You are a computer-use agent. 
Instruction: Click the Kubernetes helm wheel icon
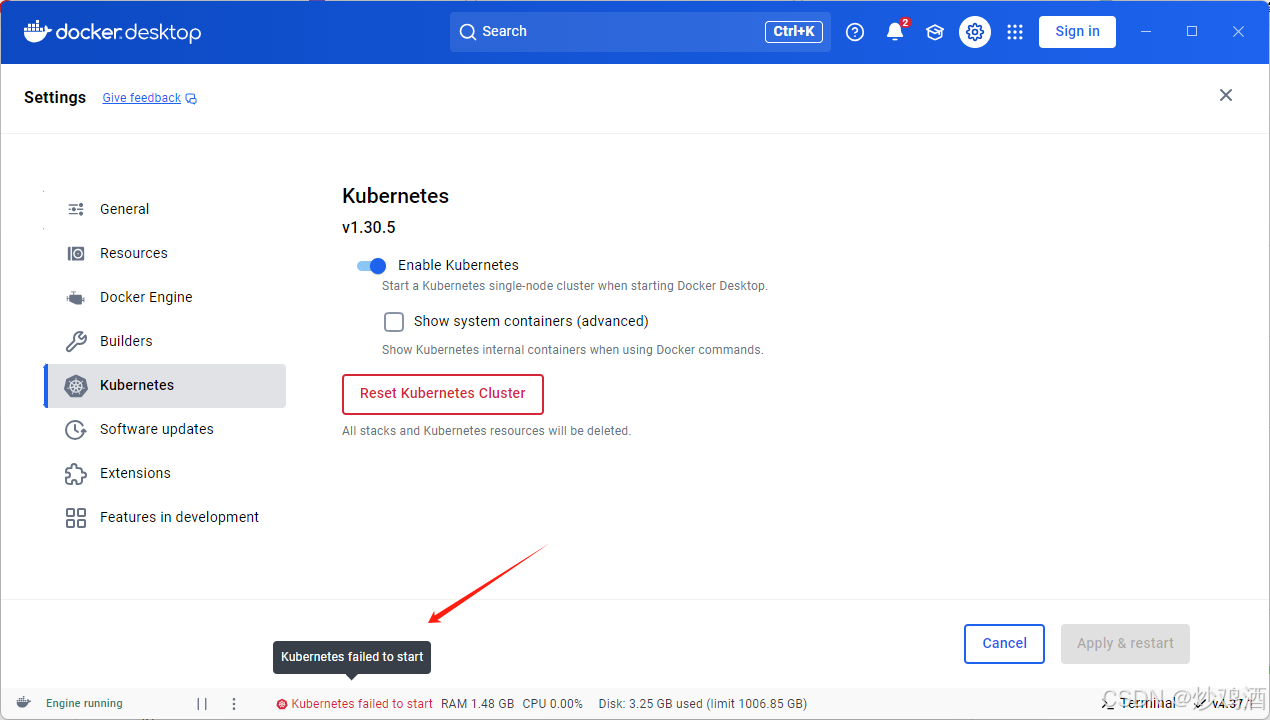(76, 385)
